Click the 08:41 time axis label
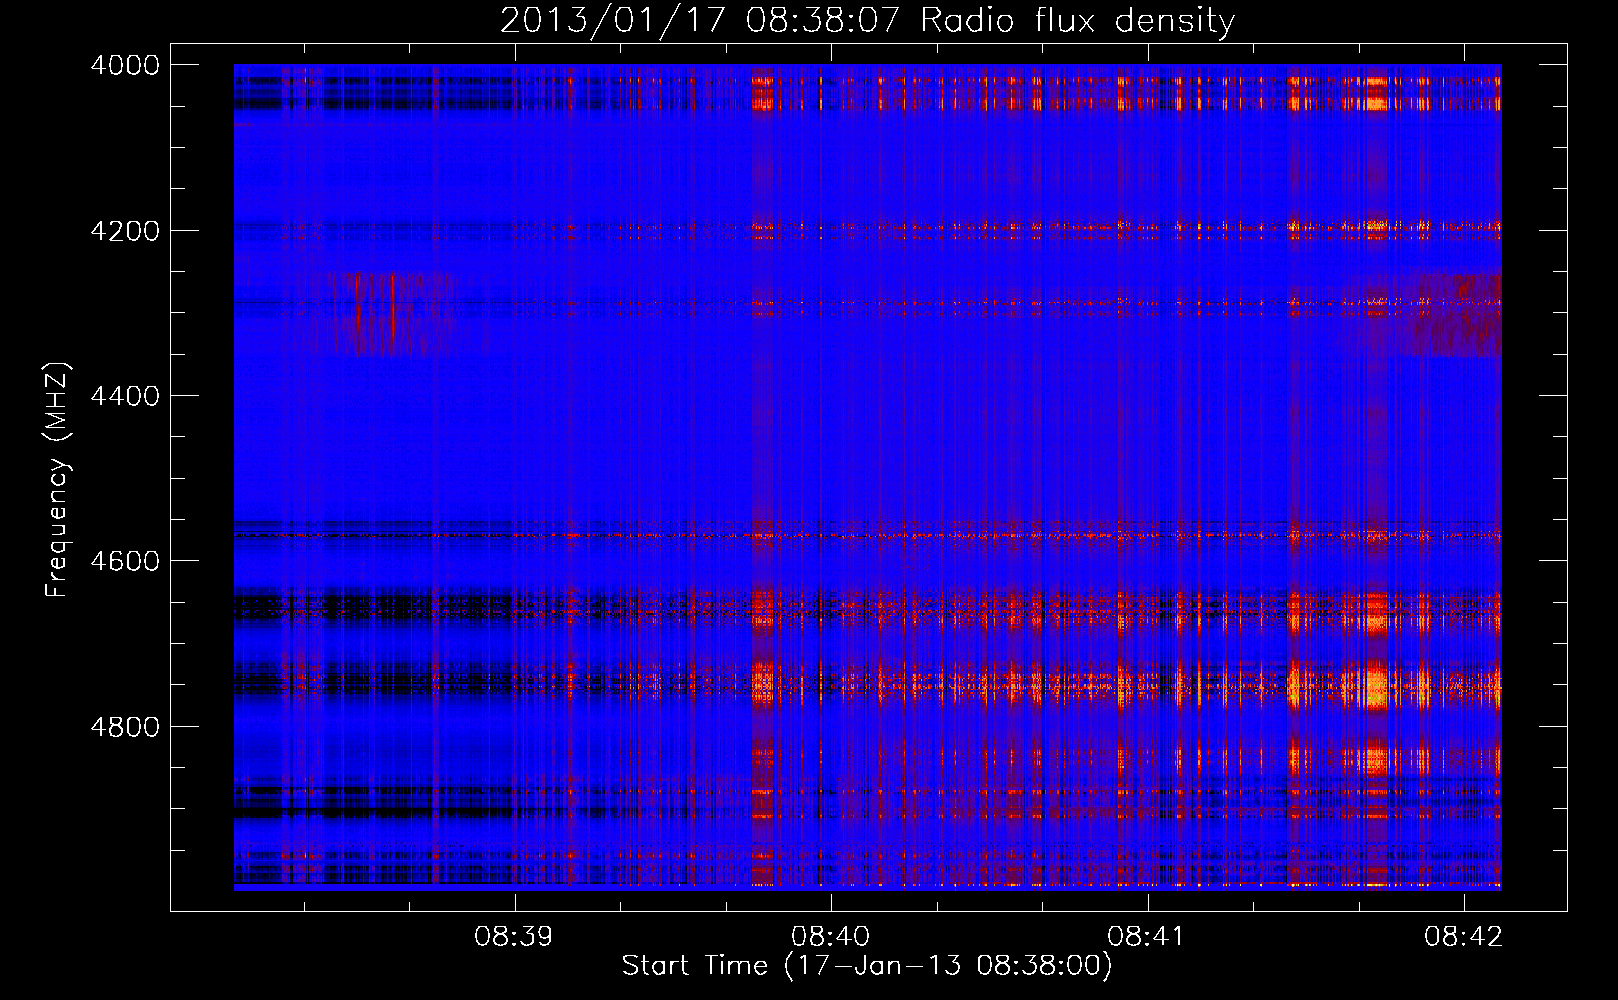 [1147, 937]
